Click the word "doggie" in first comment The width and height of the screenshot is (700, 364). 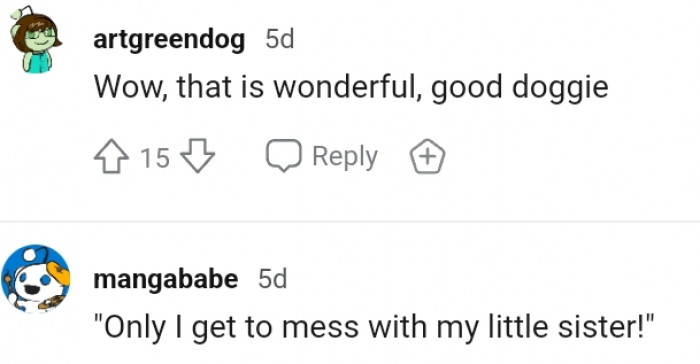click(x=560, y=88)
